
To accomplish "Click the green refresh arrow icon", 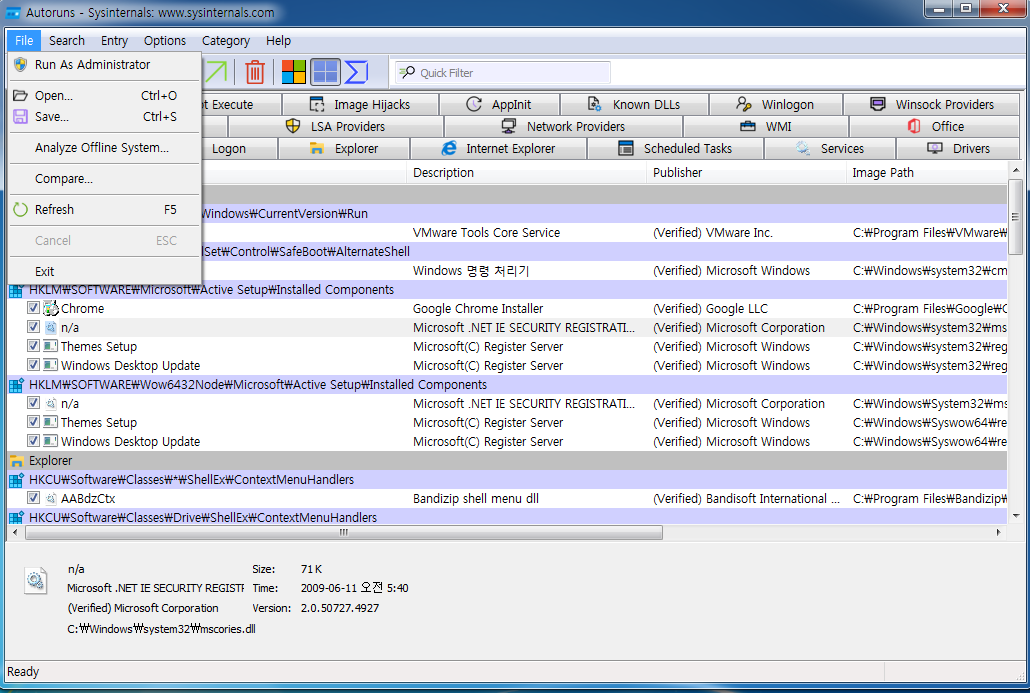I will click(x=20, y=210).
